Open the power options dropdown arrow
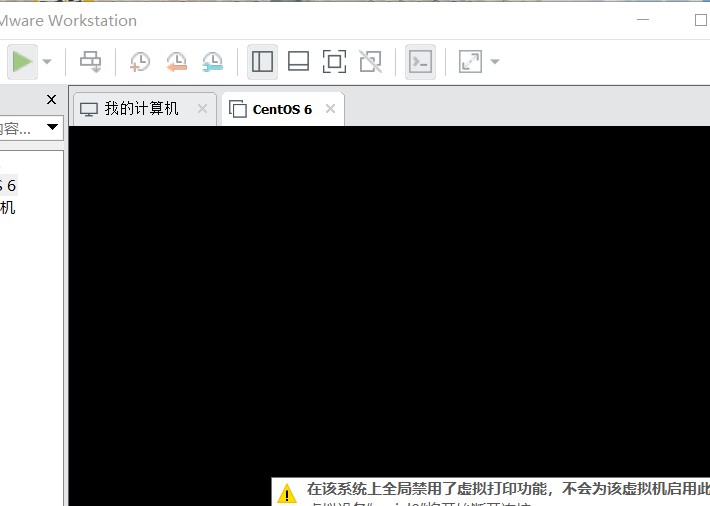Viewport: 710px width, 506px height. 47,62
